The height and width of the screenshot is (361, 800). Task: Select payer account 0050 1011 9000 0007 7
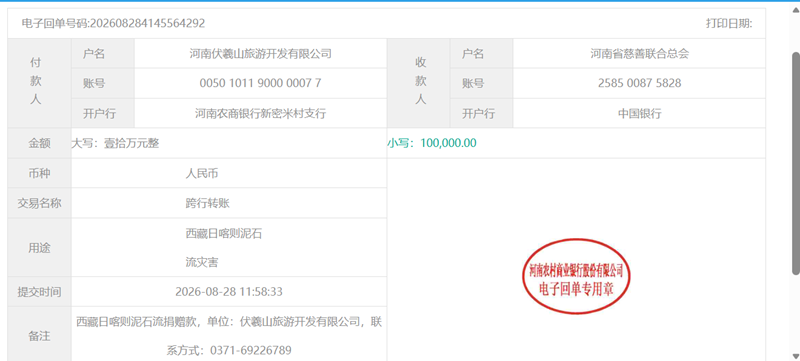(x=260, y=83)
